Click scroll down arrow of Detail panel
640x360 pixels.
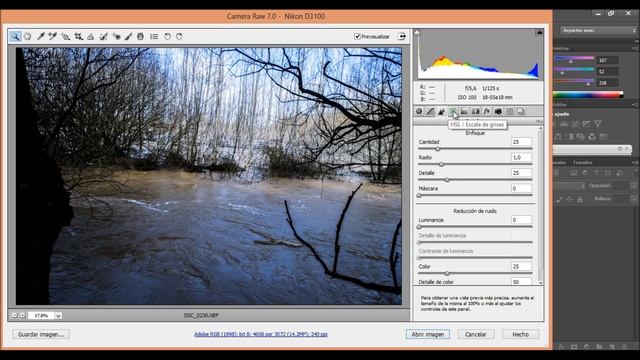click(x=541, y=282)
